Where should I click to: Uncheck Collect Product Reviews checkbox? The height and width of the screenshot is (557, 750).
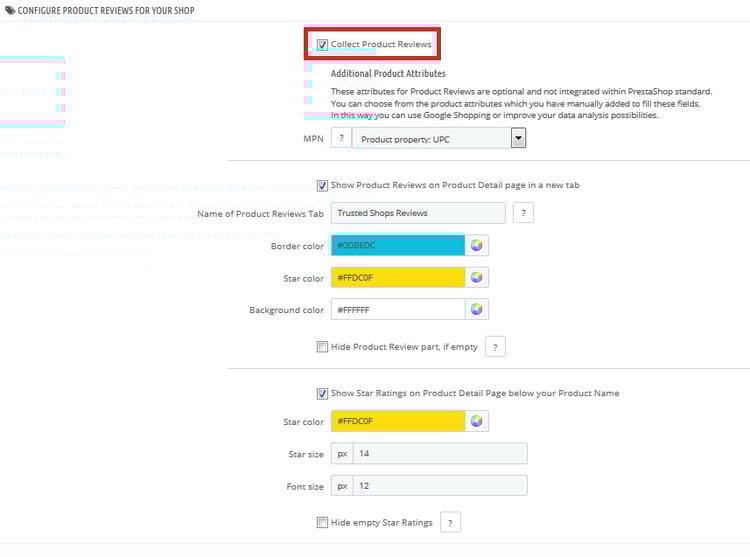322,44
